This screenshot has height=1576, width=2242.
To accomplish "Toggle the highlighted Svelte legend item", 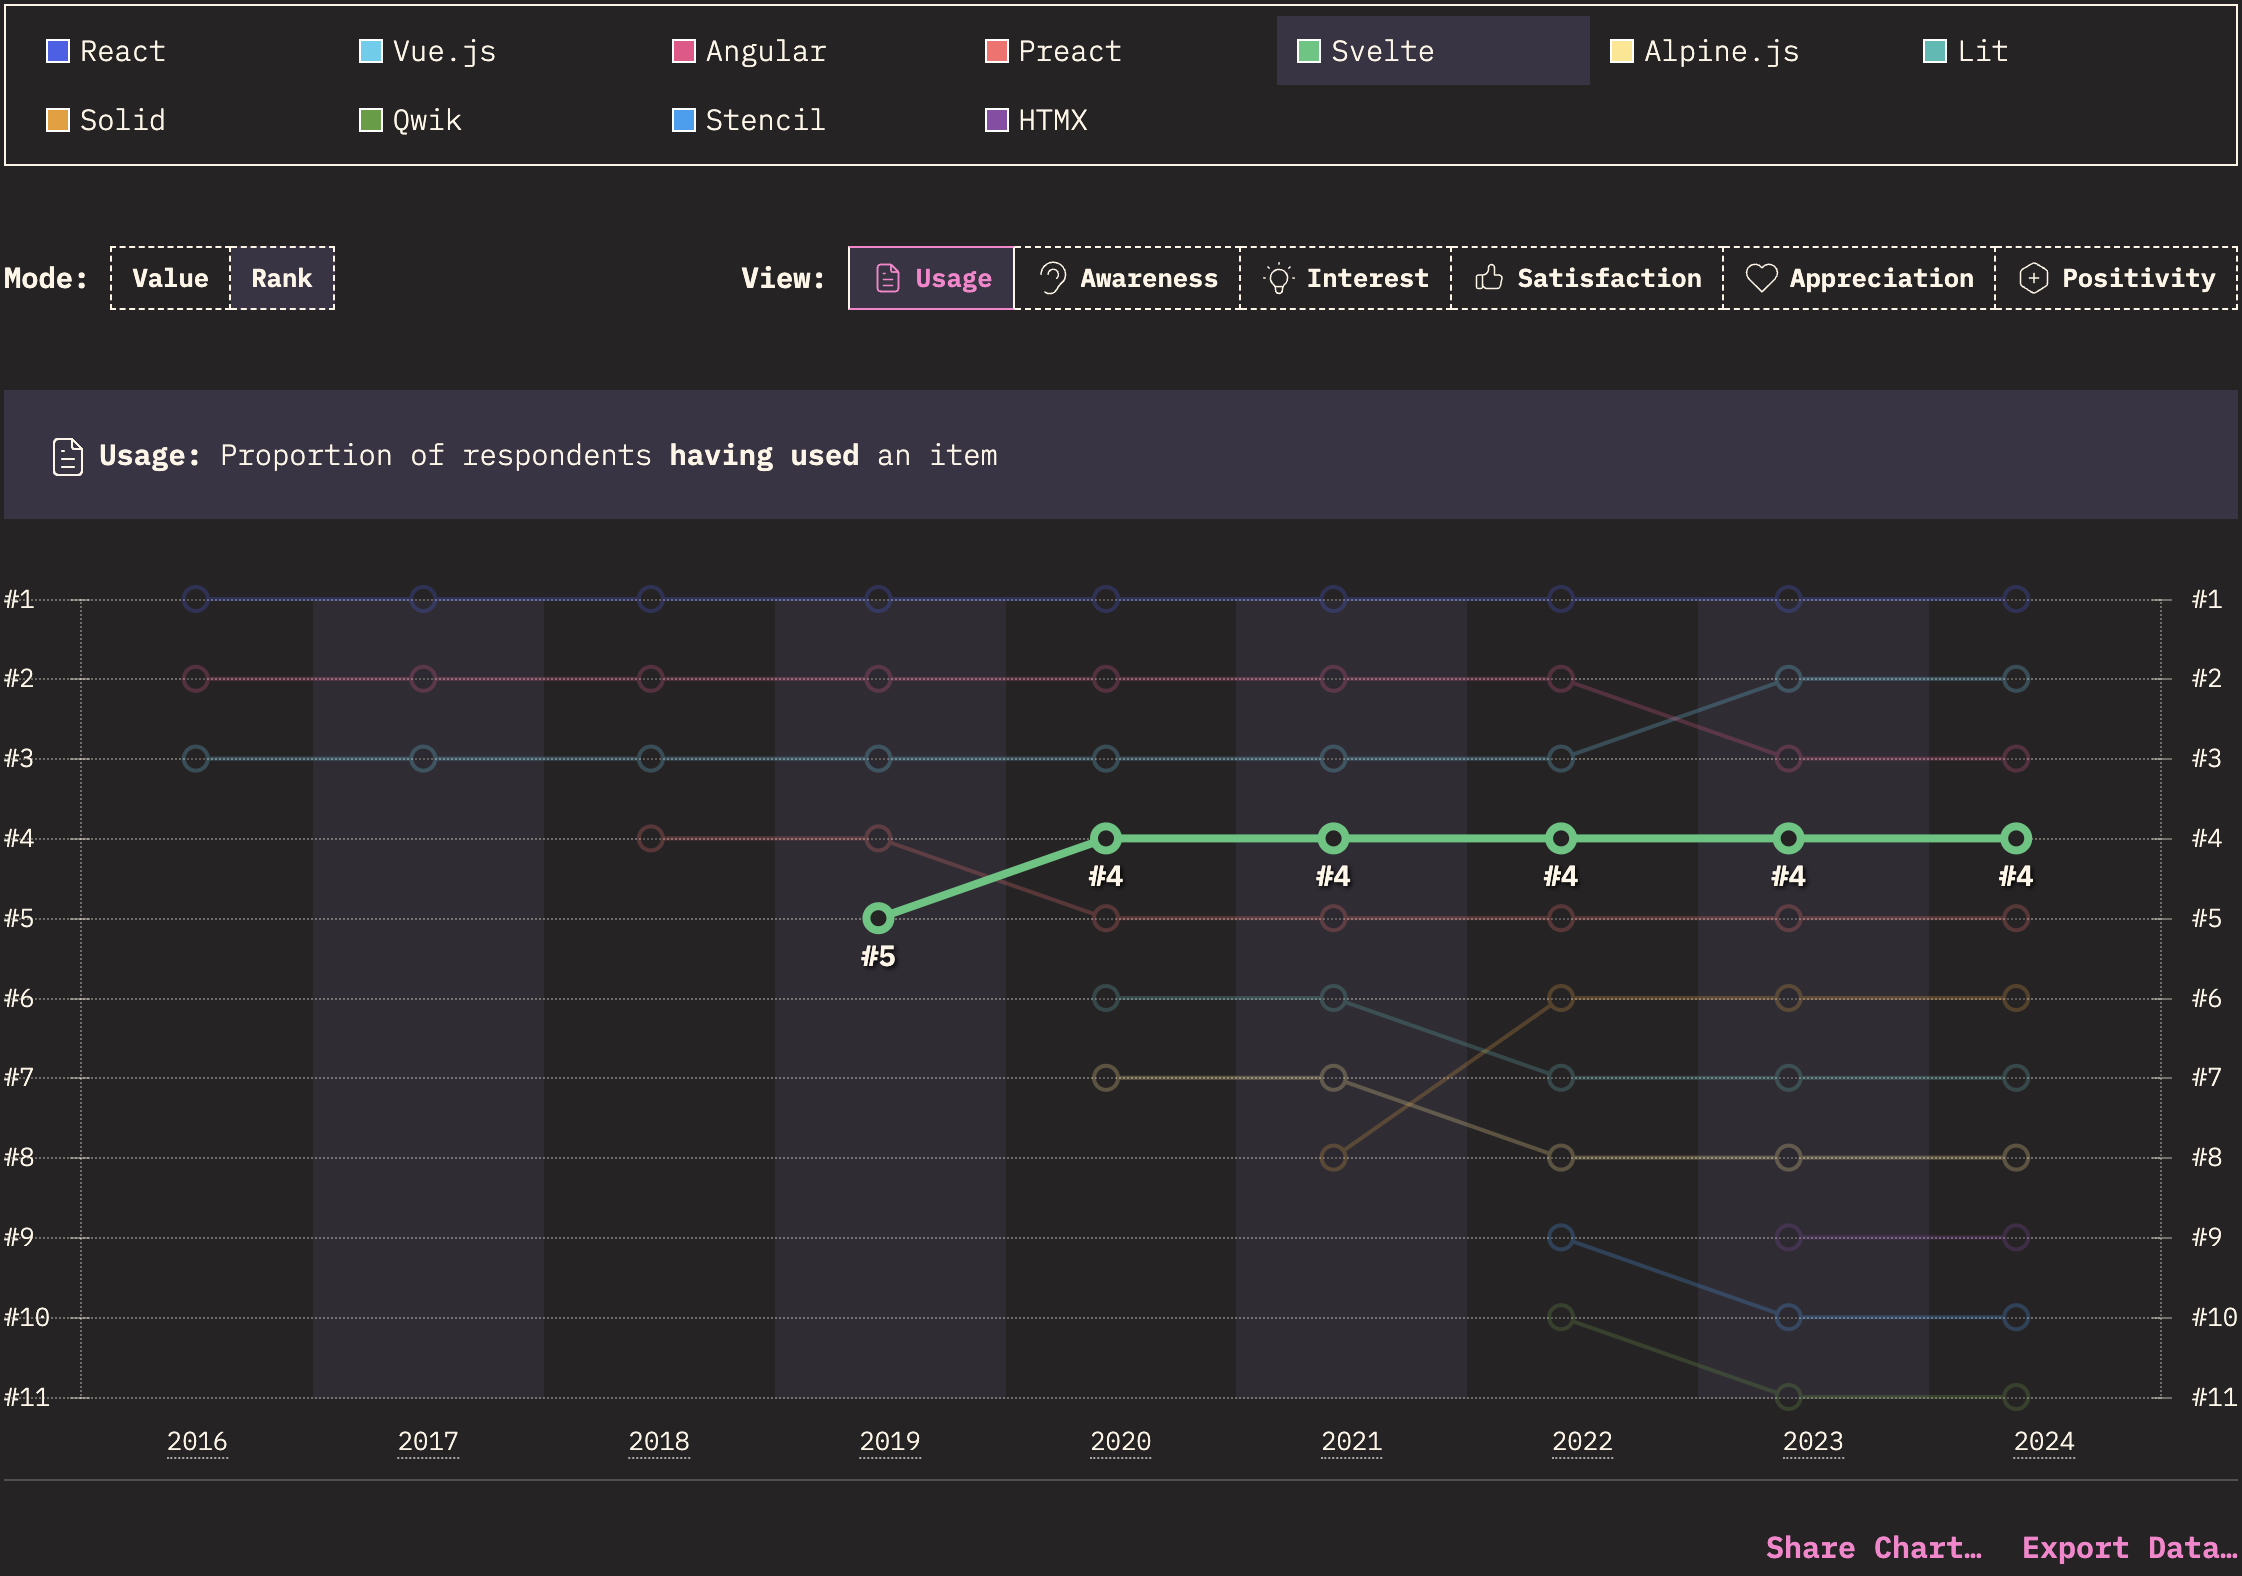I will point(1432,51).
